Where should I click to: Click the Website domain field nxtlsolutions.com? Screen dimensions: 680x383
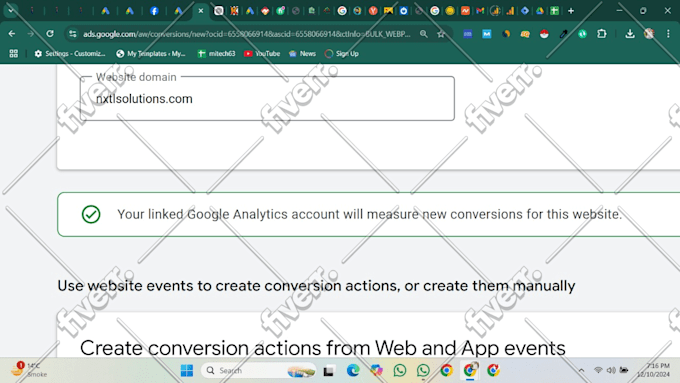[267, 98]
